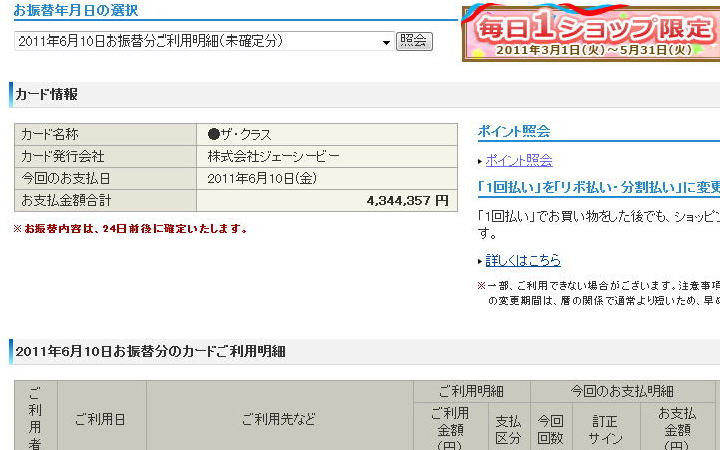The width and height of the screenshot is (720, 450).
Task: Click the 「1回払い」を「リボ払い・分割払い」に変更 heading
Action: click(599, 187)
